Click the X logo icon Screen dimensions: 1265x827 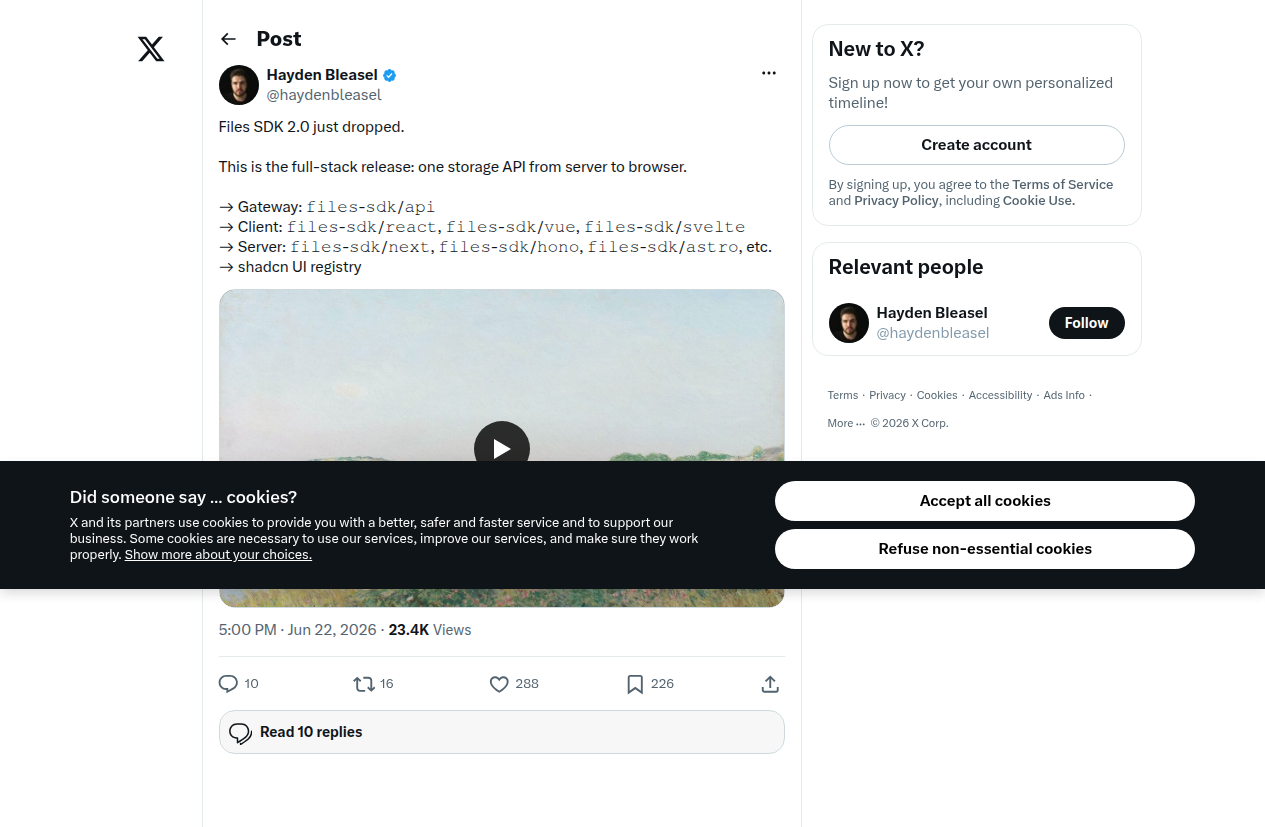pos(151,49)
